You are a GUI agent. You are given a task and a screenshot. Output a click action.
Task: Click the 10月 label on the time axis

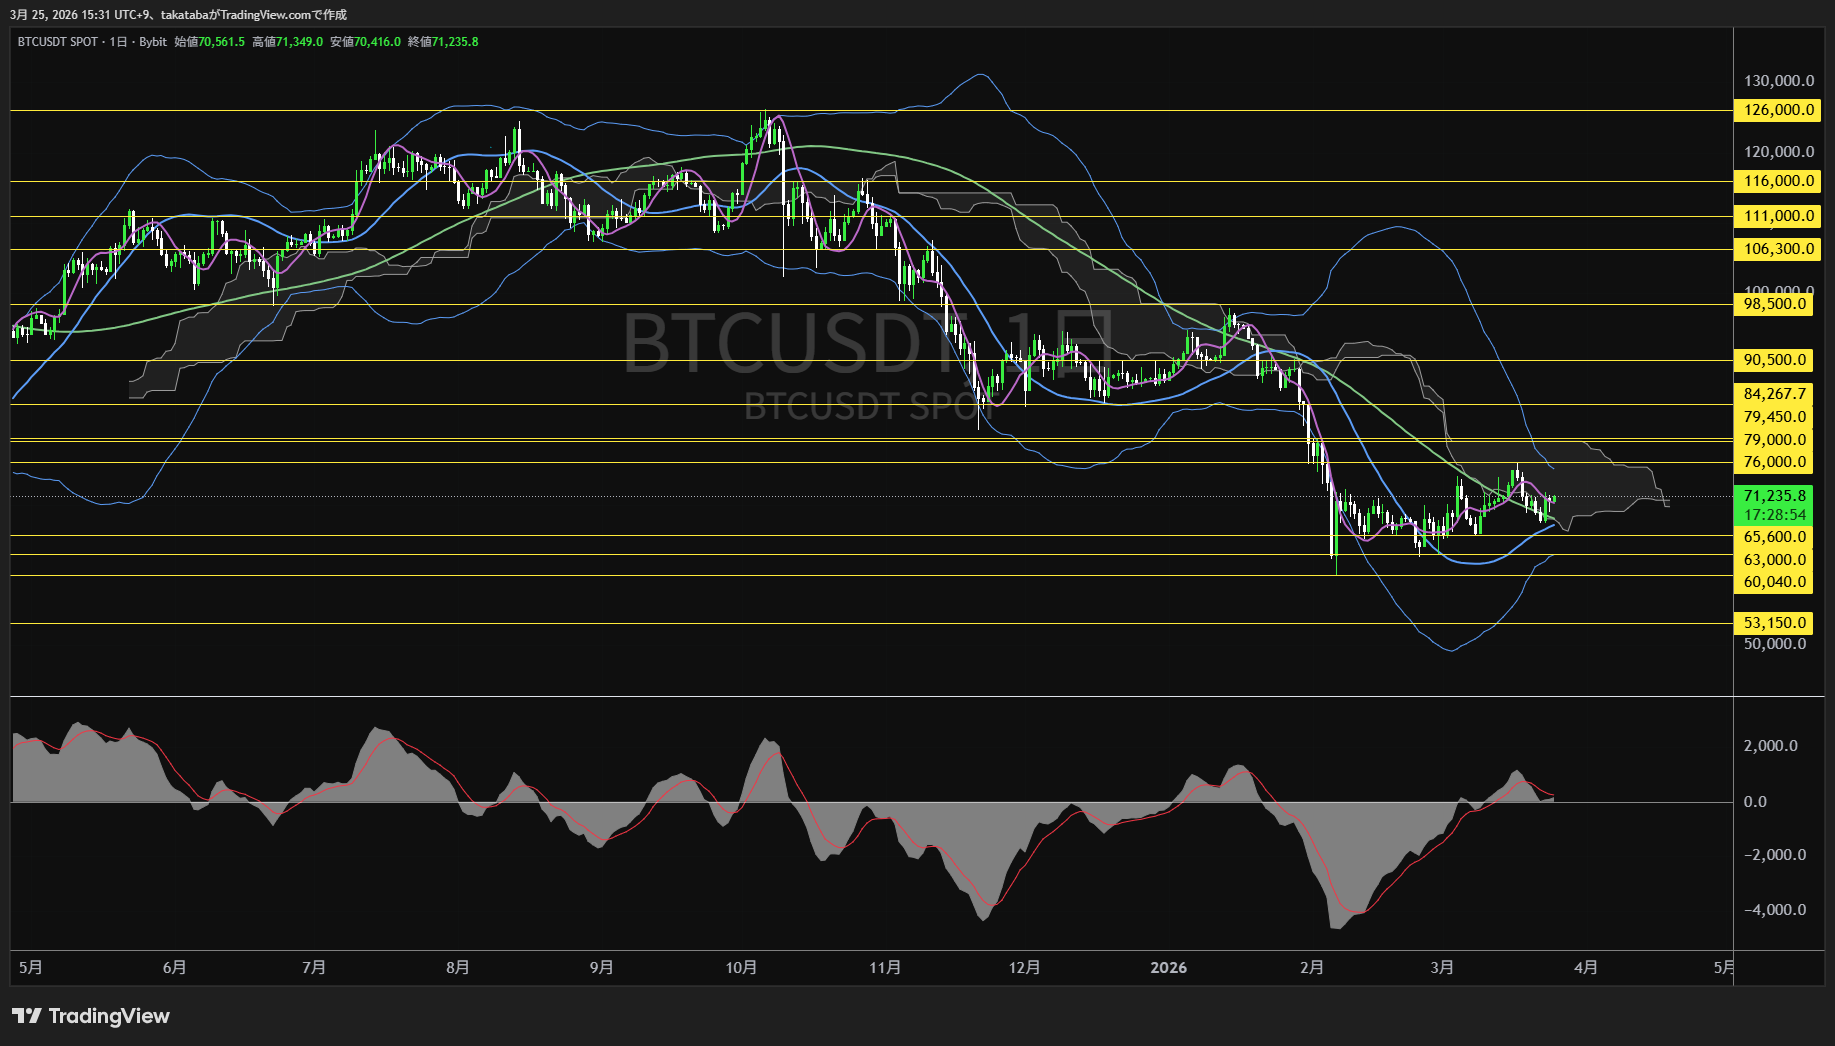741,967
